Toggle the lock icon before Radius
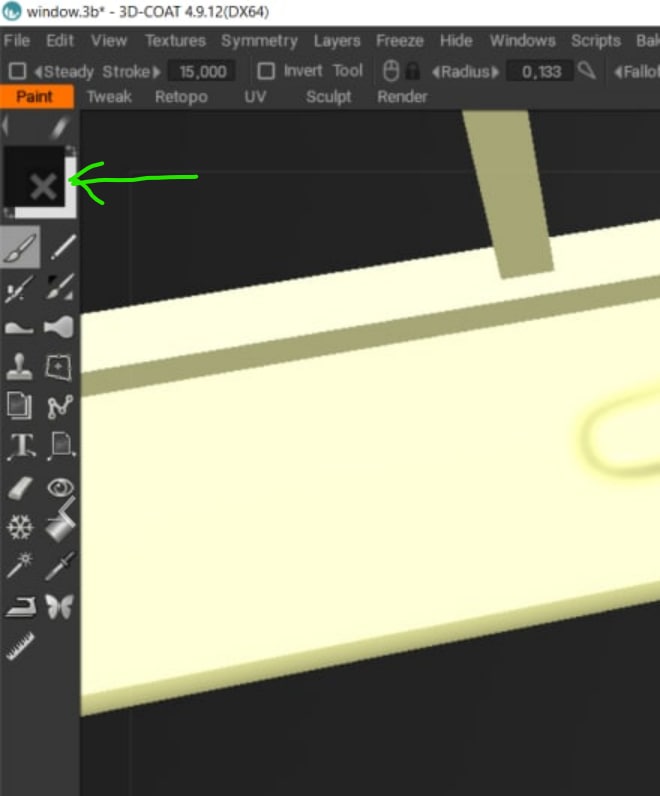660x796 pixels. pyautogui.click(x=413, y=71)
